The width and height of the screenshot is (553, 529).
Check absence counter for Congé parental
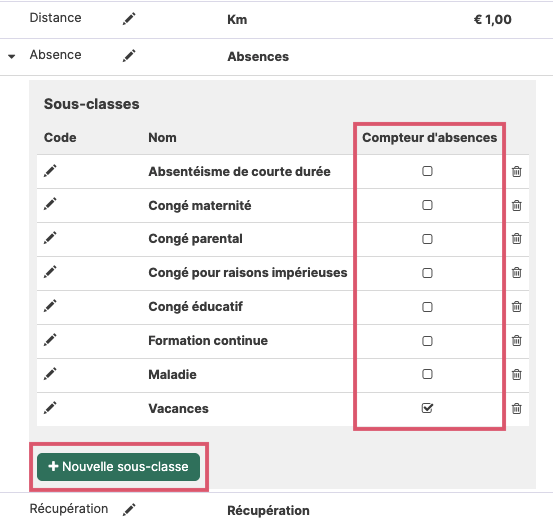[x=427, y=239]
